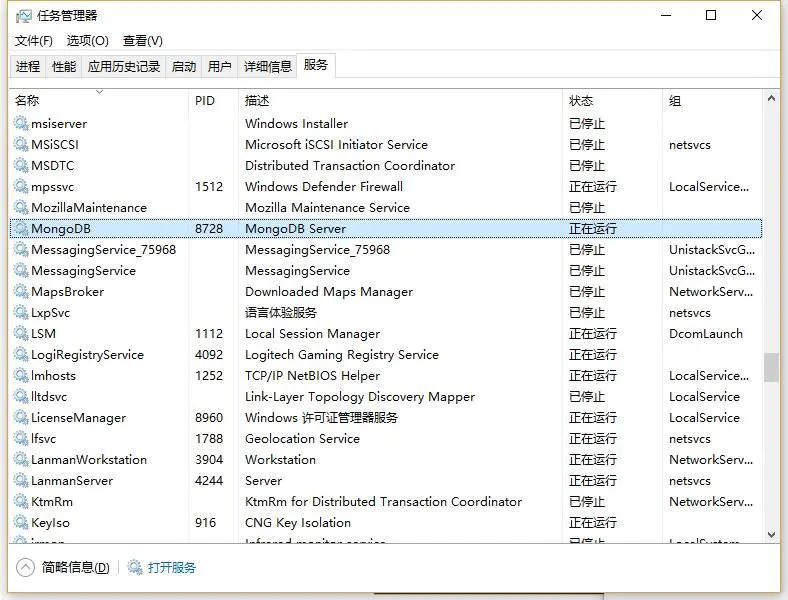
Task: Sort services by the 描述 column header
Action: [x=401, y=101]
